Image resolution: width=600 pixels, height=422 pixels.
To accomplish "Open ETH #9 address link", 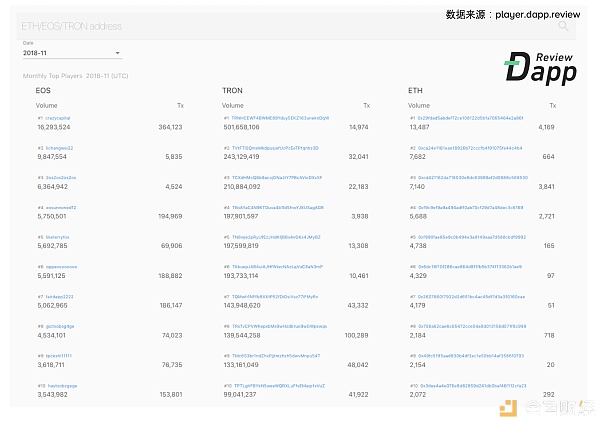I will tap(471, 356).
